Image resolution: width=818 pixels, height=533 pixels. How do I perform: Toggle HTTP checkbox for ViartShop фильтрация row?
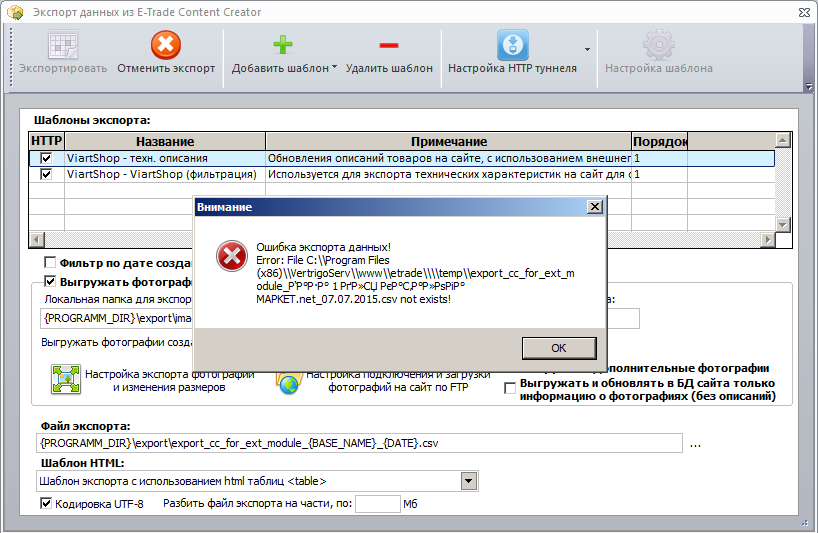click(46, 174)
